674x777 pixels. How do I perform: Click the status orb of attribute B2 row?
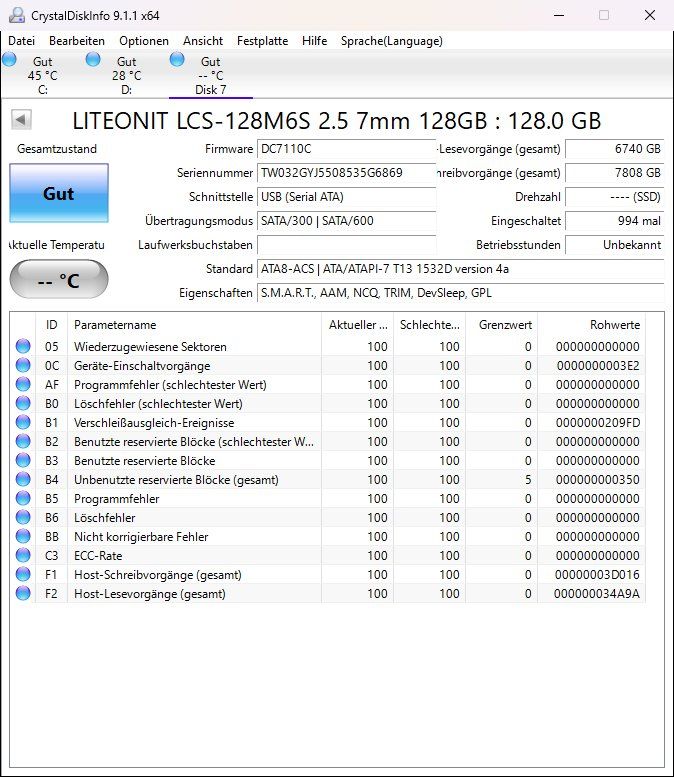pyautogui.click(x=23, y=441)
